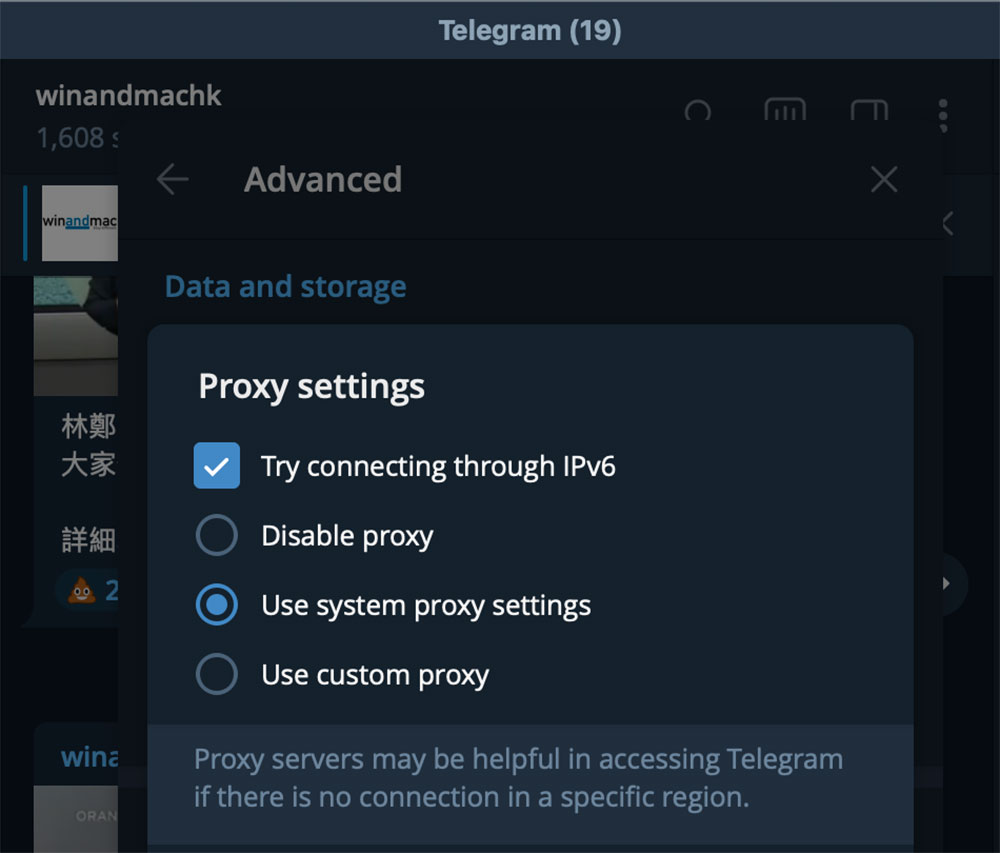Click the channel name link on the bottom post
This screenshot has height=853, width=1000.
tap(89, 757)
